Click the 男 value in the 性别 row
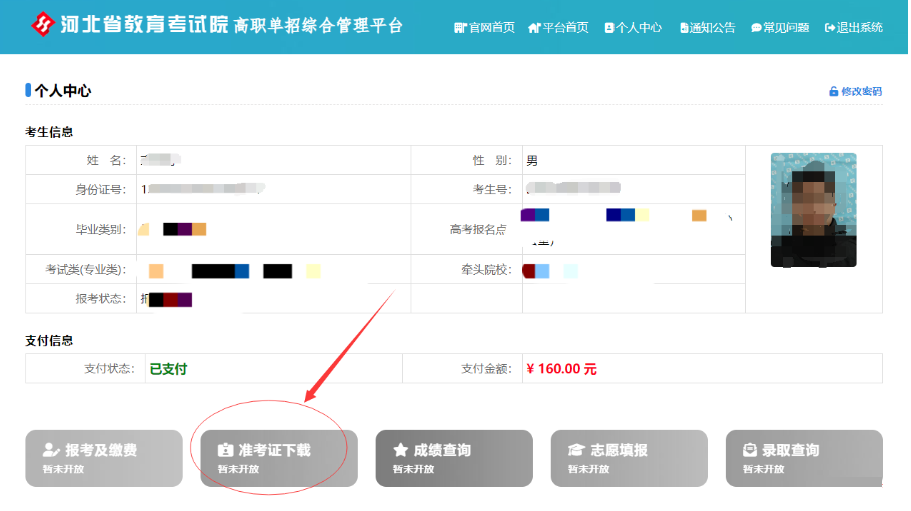This screenshot has width=911, height=511. tap(532, 161)
